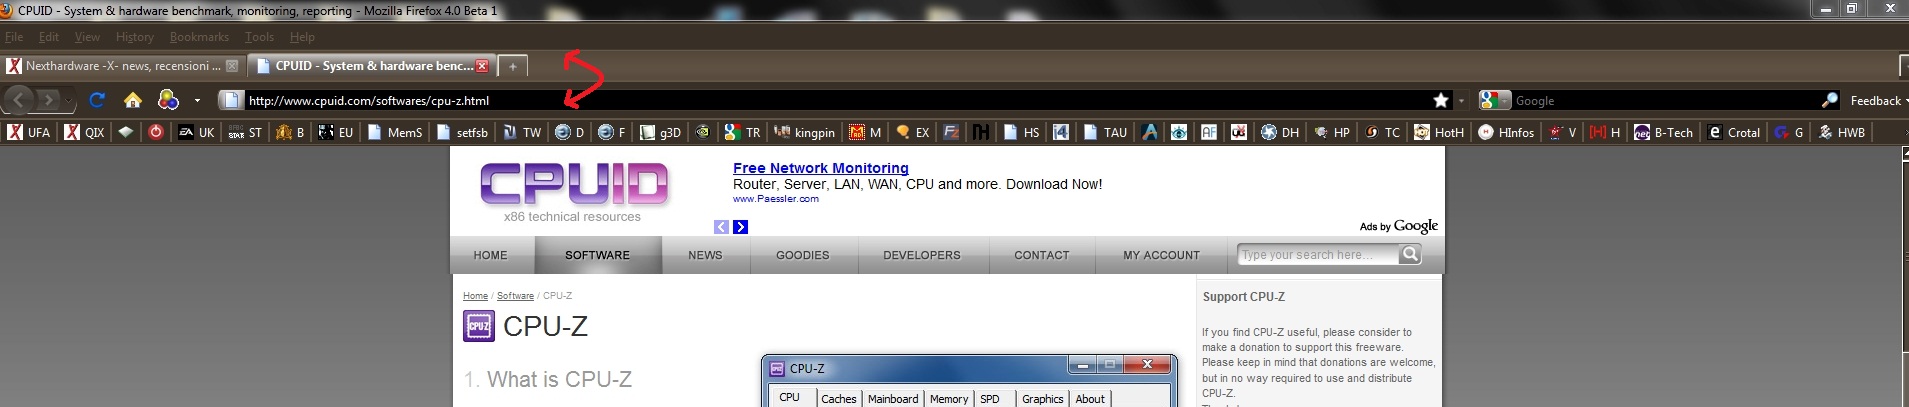Switch to the Nexthardware tab
1909x407 pixels.
click(122, 66)
